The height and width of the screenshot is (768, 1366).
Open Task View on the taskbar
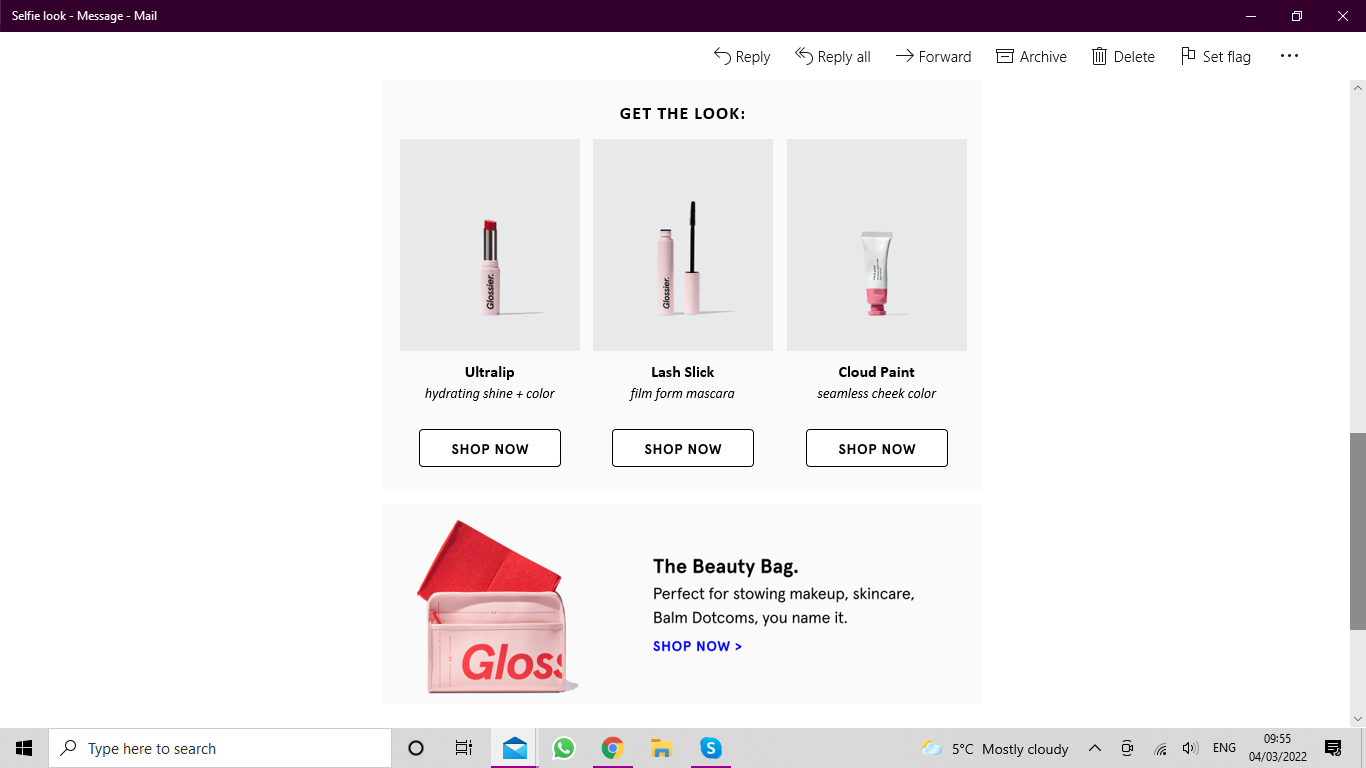click(464, 748)
